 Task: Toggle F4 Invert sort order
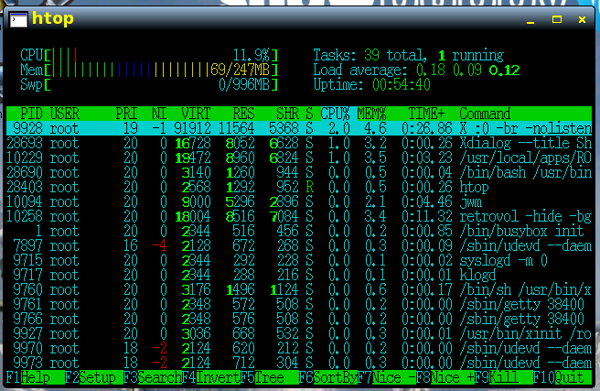[x=211, y=378]
